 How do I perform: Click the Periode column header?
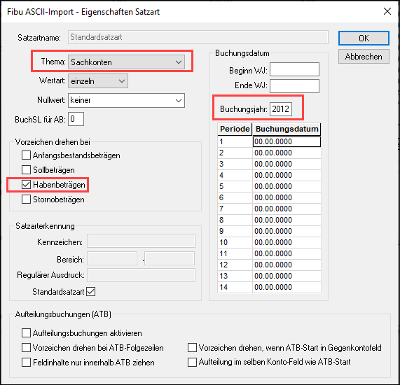(235, 129)
